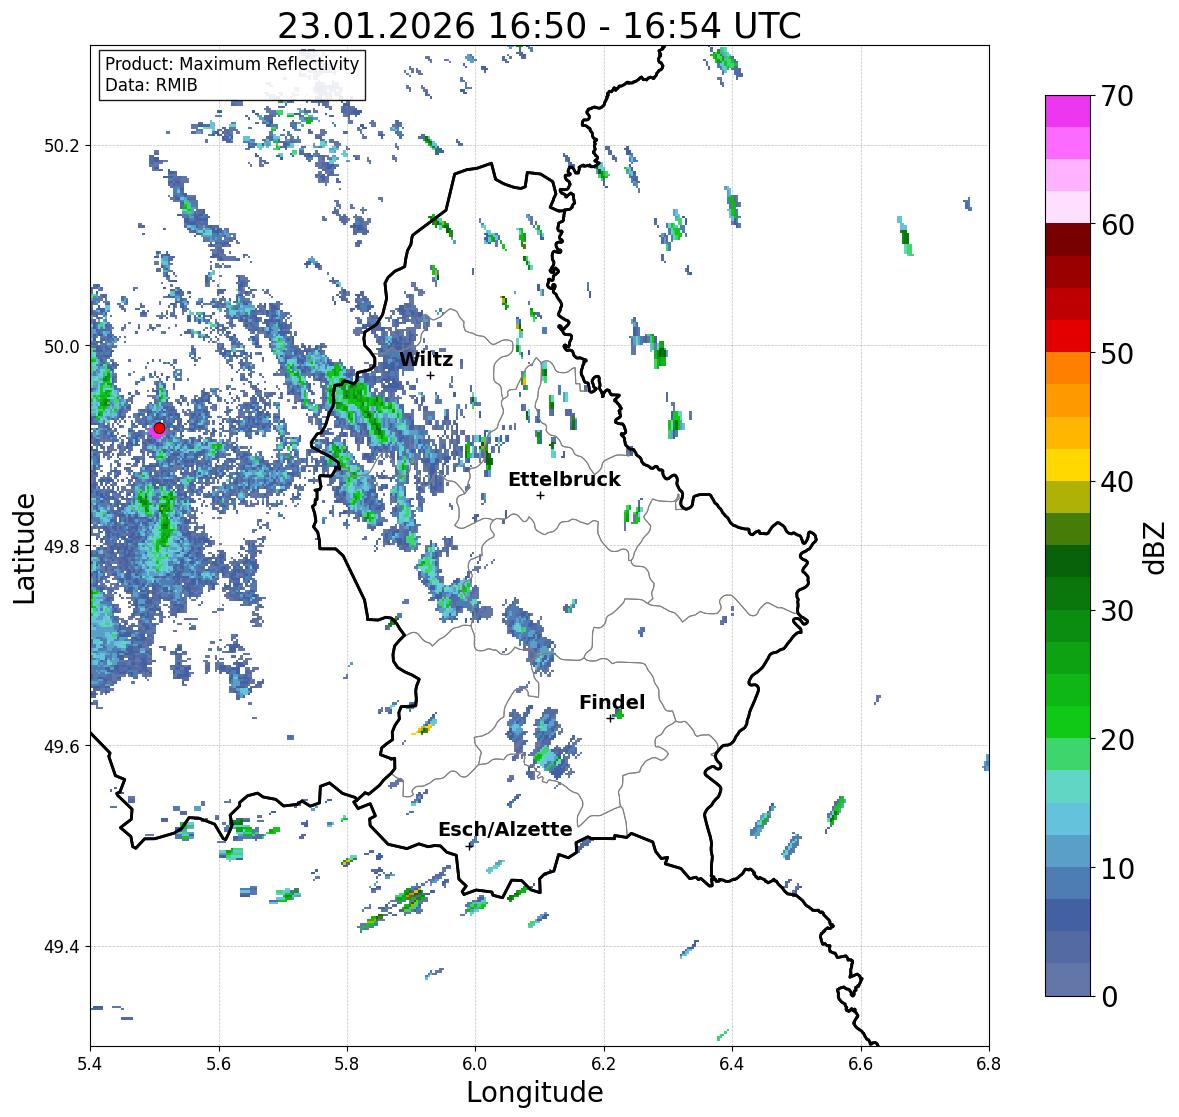The height and width of the screenshot is (1117, 1179).
Task: Select the Findel station label
Action: (x=612, y=702)
